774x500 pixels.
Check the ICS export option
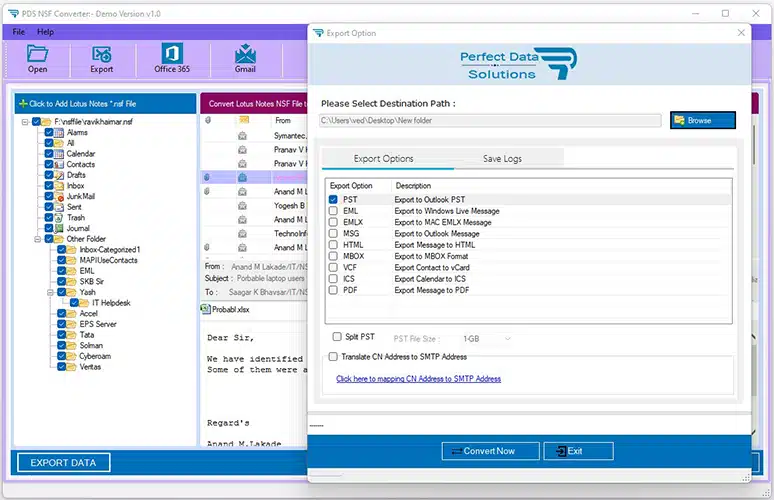coord(333,279)
